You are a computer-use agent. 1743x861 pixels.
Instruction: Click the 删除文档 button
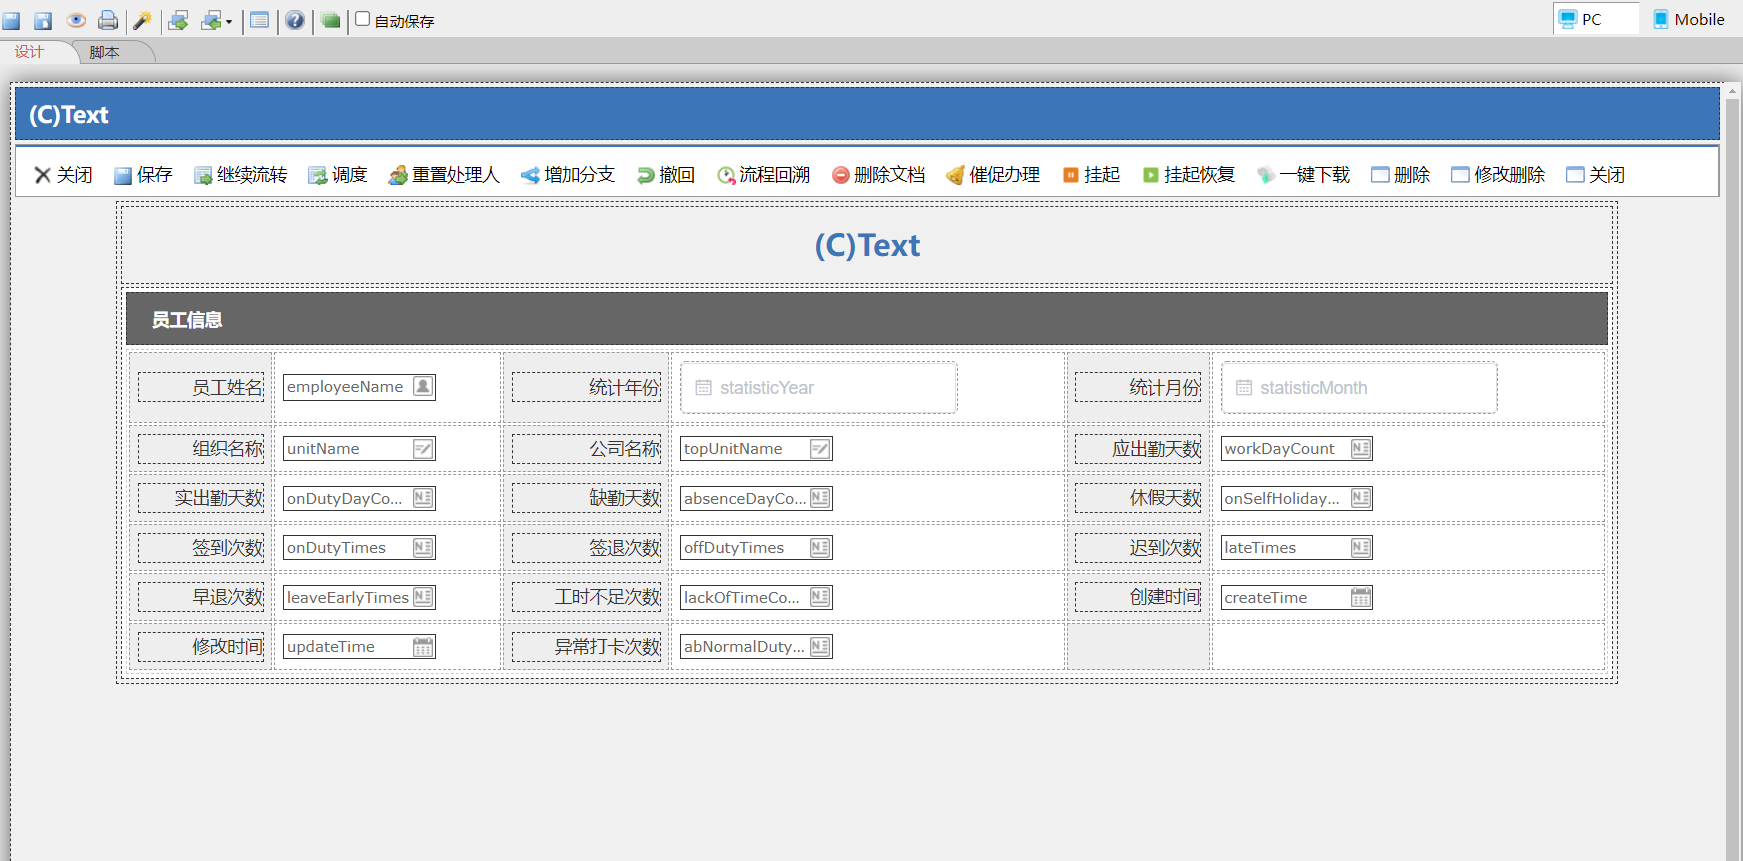pyautogui.click(x=879, y=175)
